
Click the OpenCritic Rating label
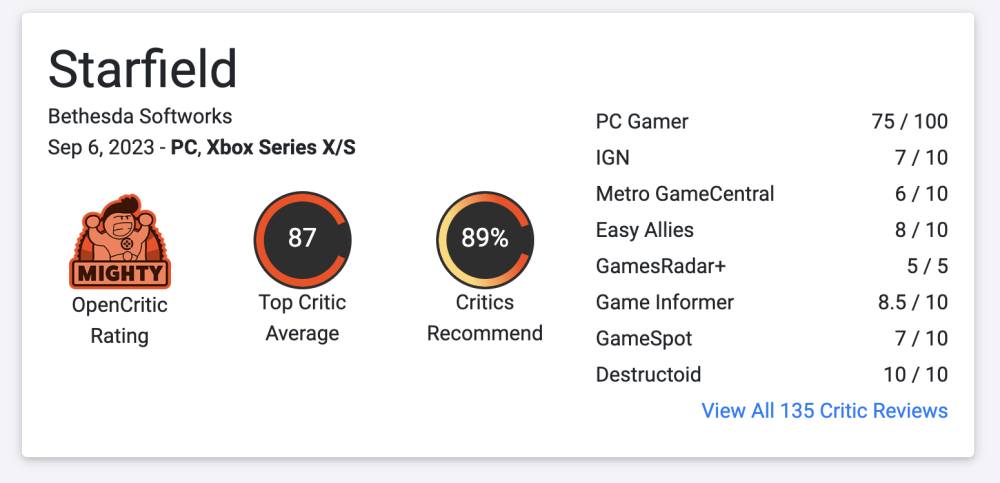(120, 319)
